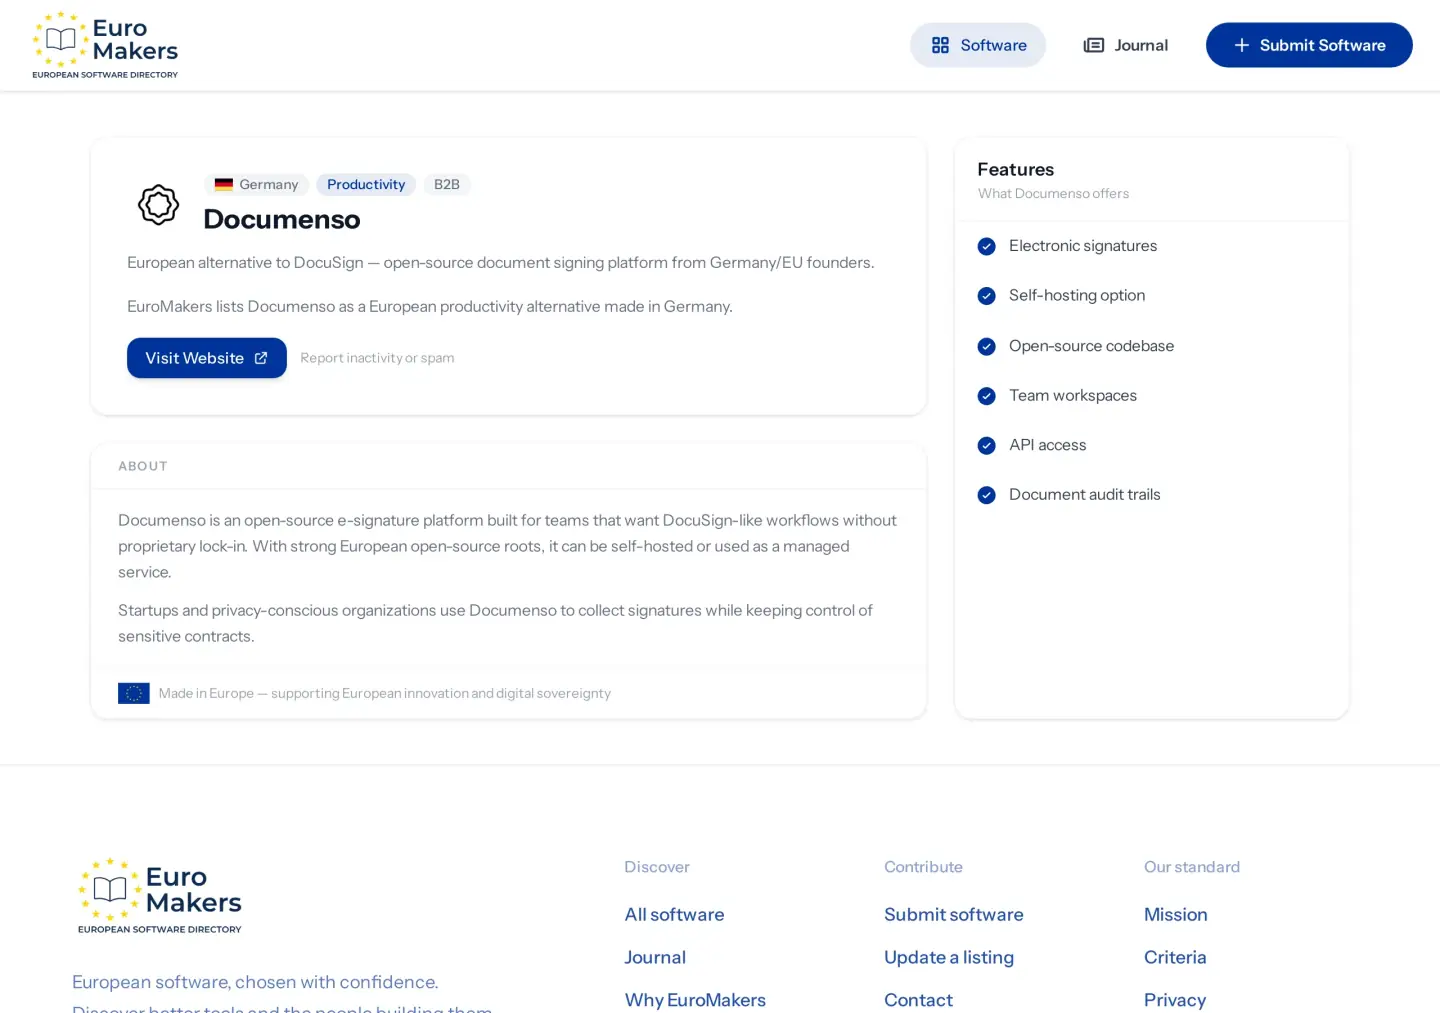Open Submit software footer link
The image size is (1440, 1013).
(x=954, y=914)
